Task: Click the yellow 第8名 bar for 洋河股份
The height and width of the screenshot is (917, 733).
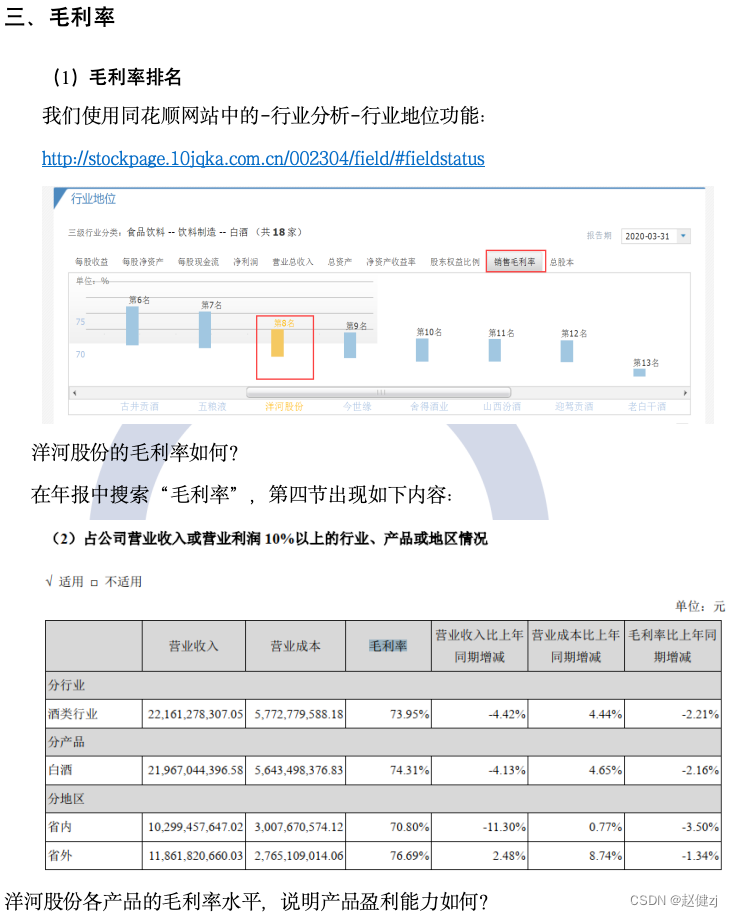Action: tap(277, 343)
